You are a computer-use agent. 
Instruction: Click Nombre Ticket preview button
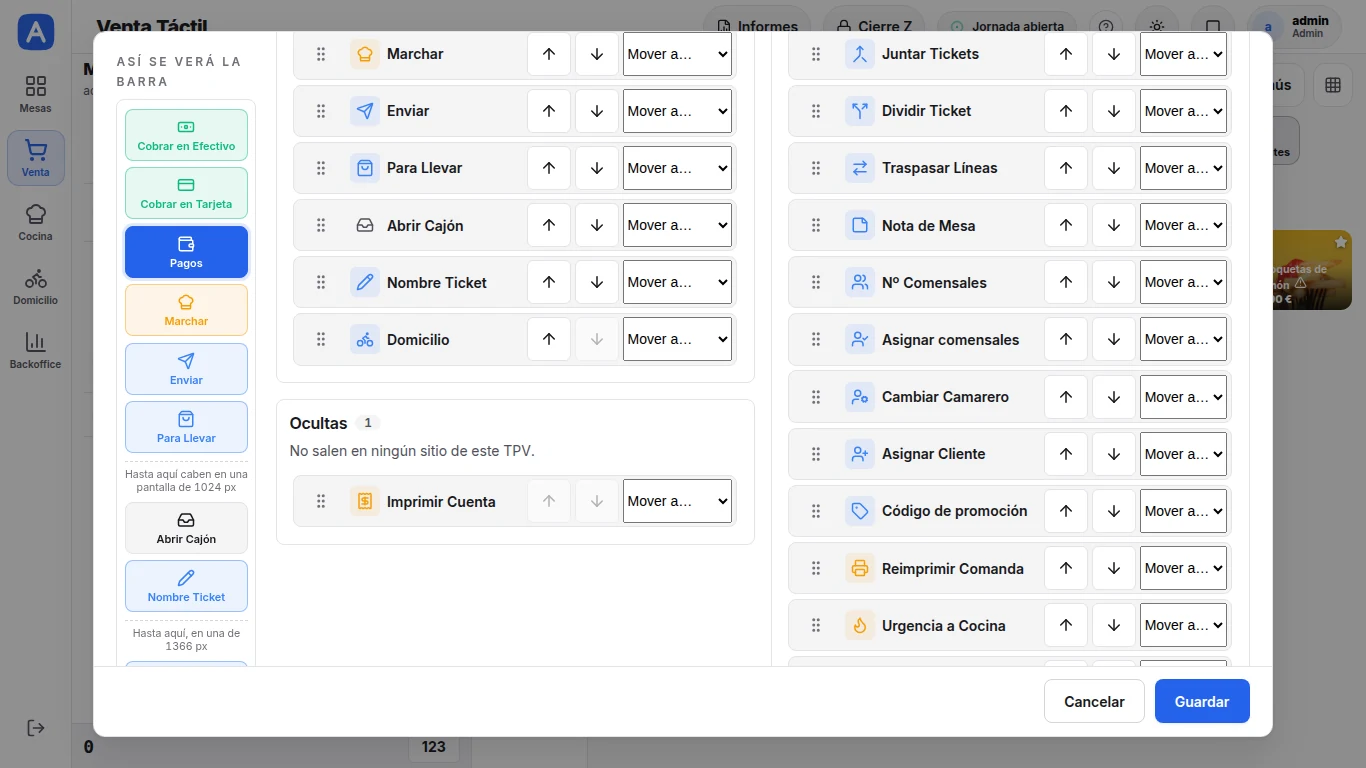186,586
